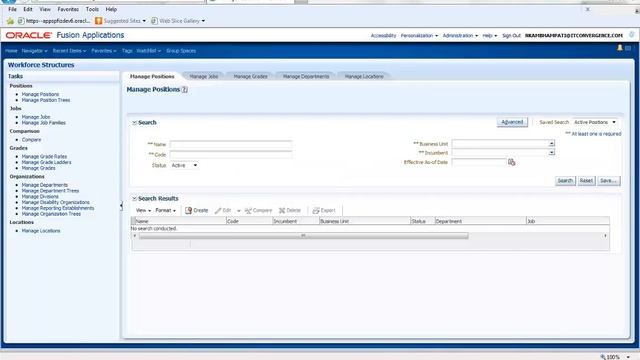Open the browser File menu

(x=13, y=9)
